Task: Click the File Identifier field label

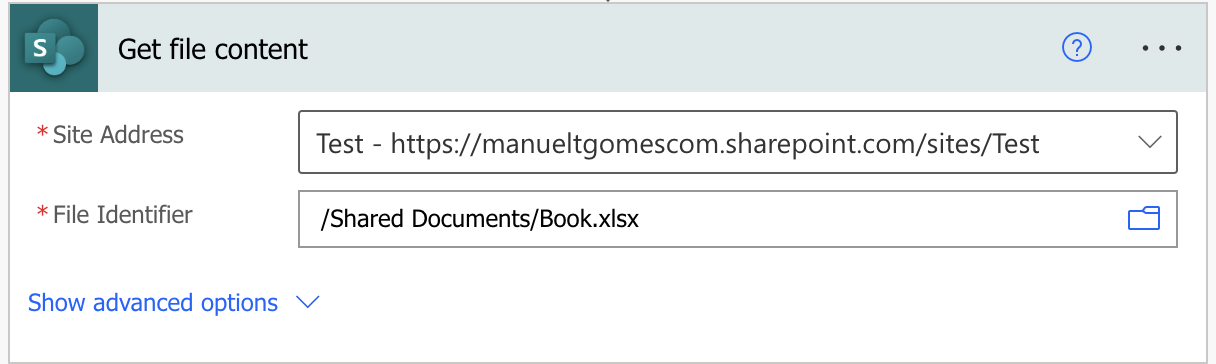Action: click(122, 214)
